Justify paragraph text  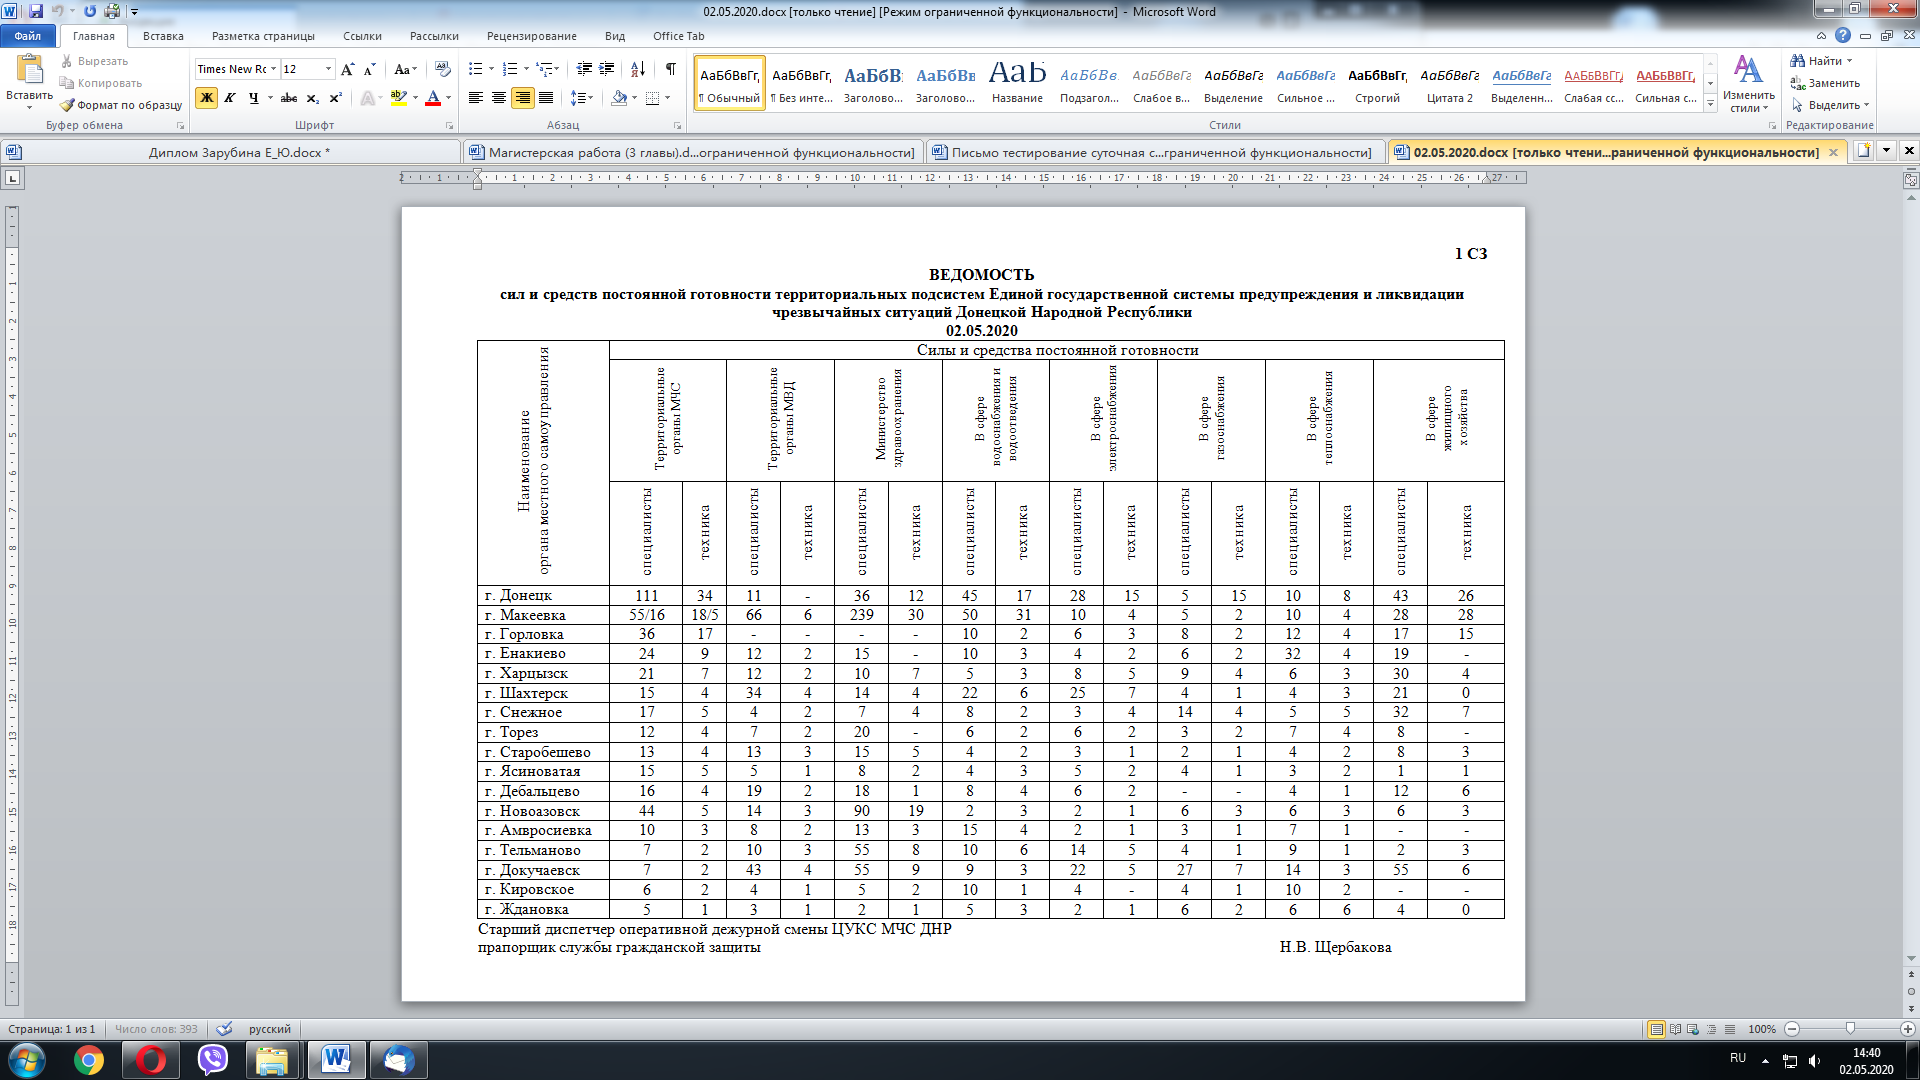click(x=546, y=98)
